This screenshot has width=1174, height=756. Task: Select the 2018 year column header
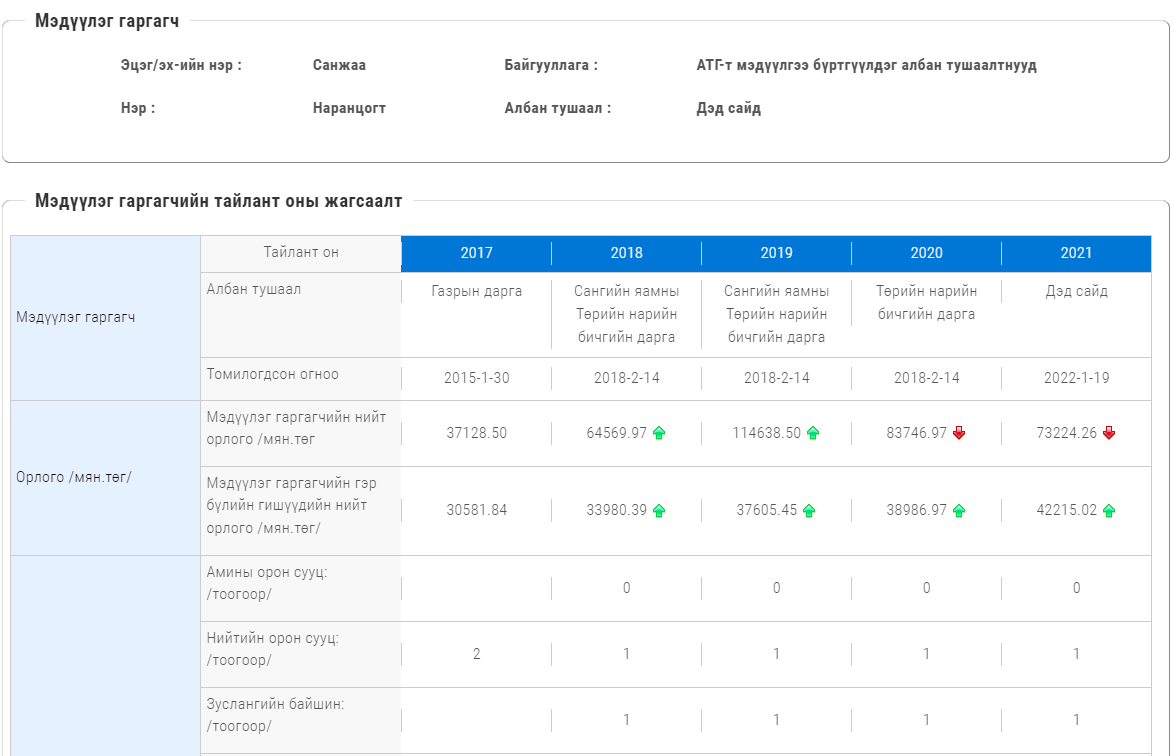pos(626,253)
